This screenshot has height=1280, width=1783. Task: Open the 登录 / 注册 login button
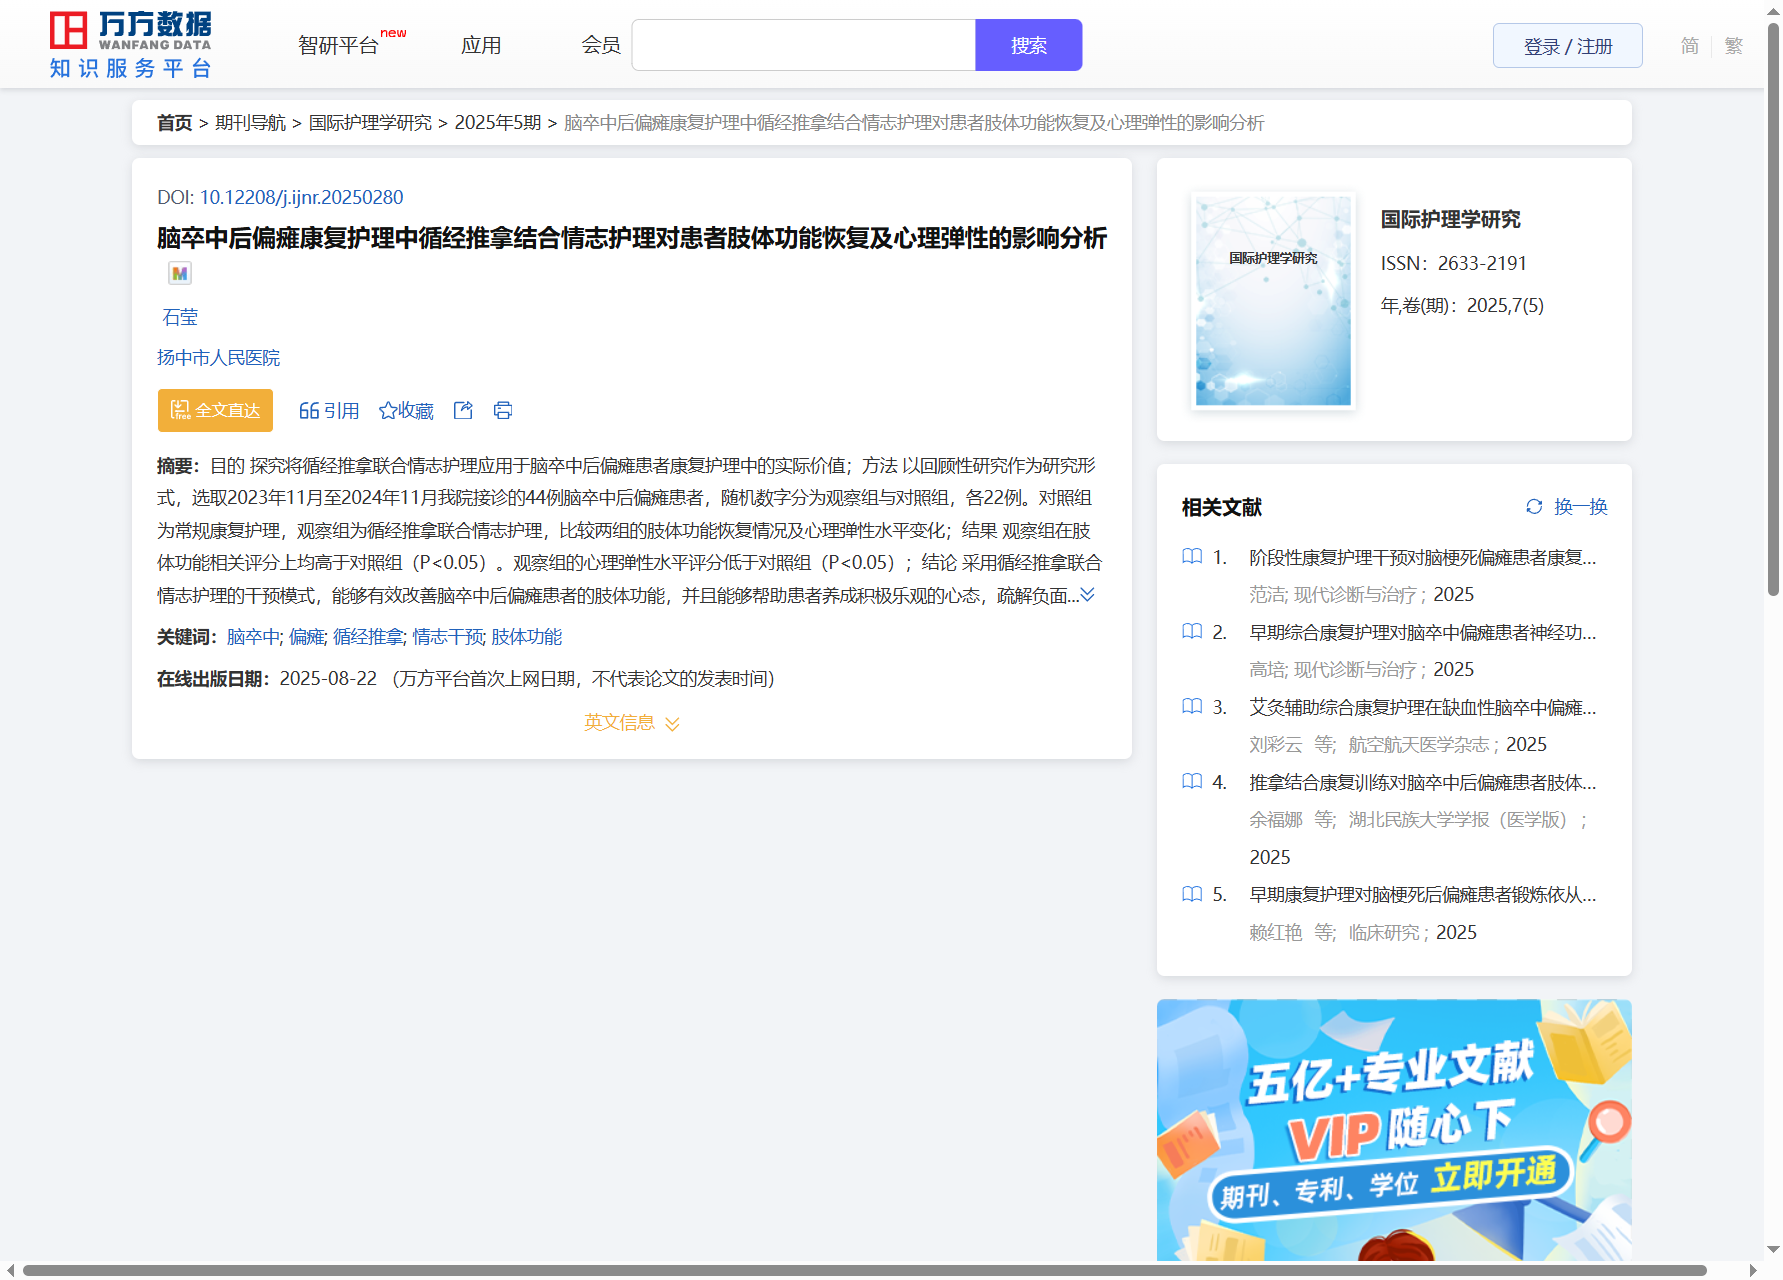click(x=1567, y=46)
